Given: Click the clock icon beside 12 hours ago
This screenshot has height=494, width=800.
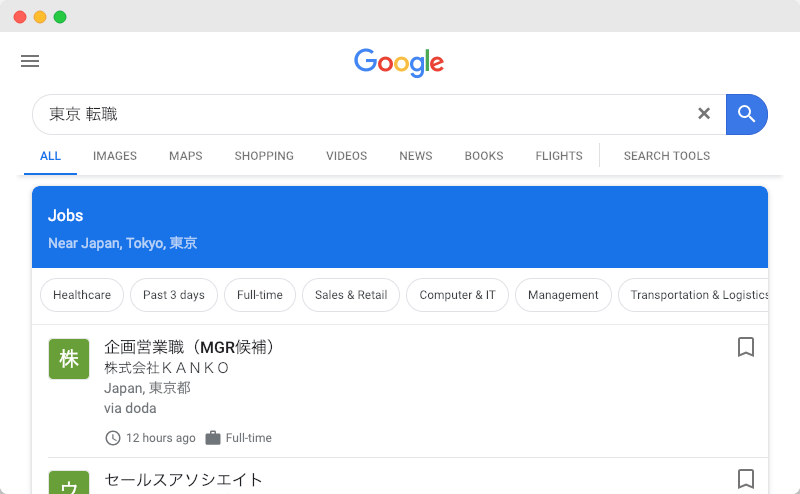Looking at the screenshot, I should pyautogui.click(x=113, y=438).
